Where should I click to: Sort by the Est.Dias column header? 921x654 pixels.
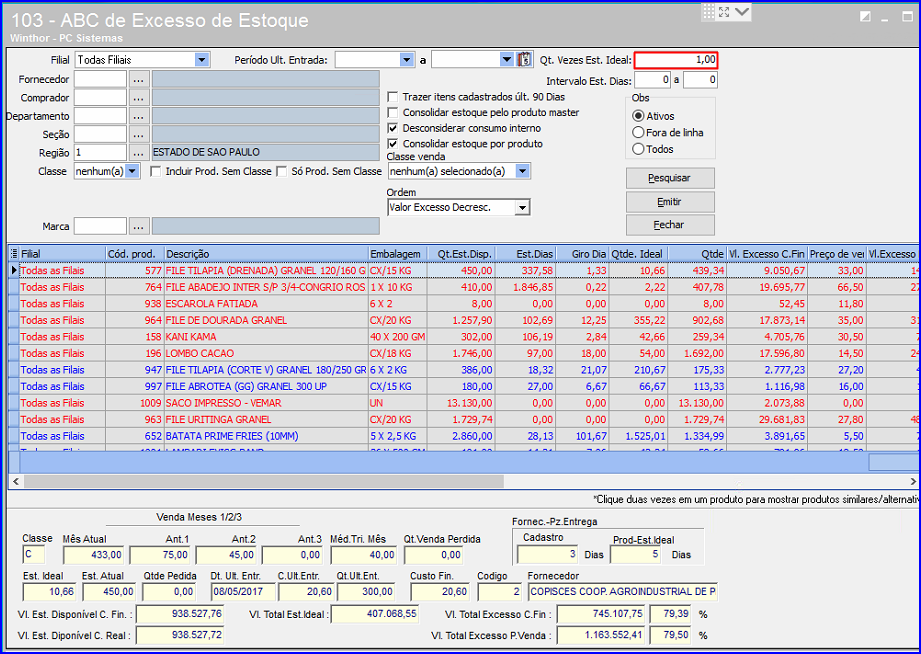click(x=525, y=254)
